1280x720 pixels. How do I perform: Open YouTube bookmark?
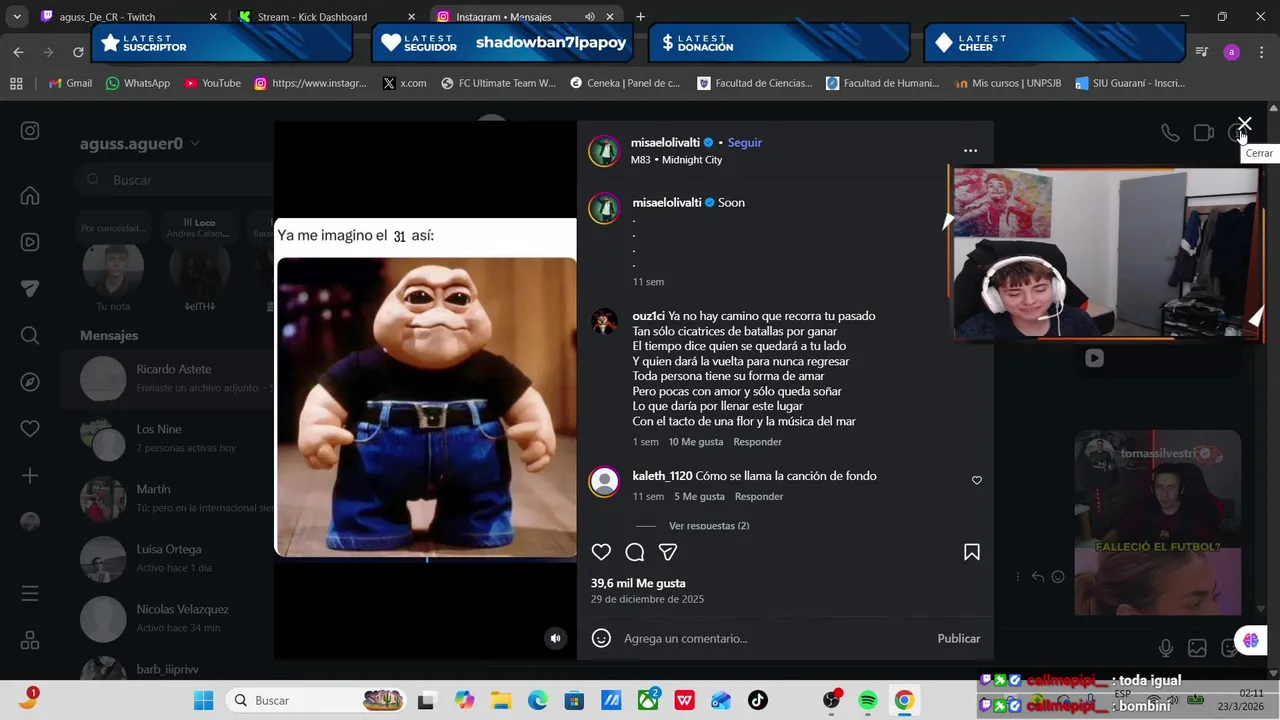[x=212, y=83]
